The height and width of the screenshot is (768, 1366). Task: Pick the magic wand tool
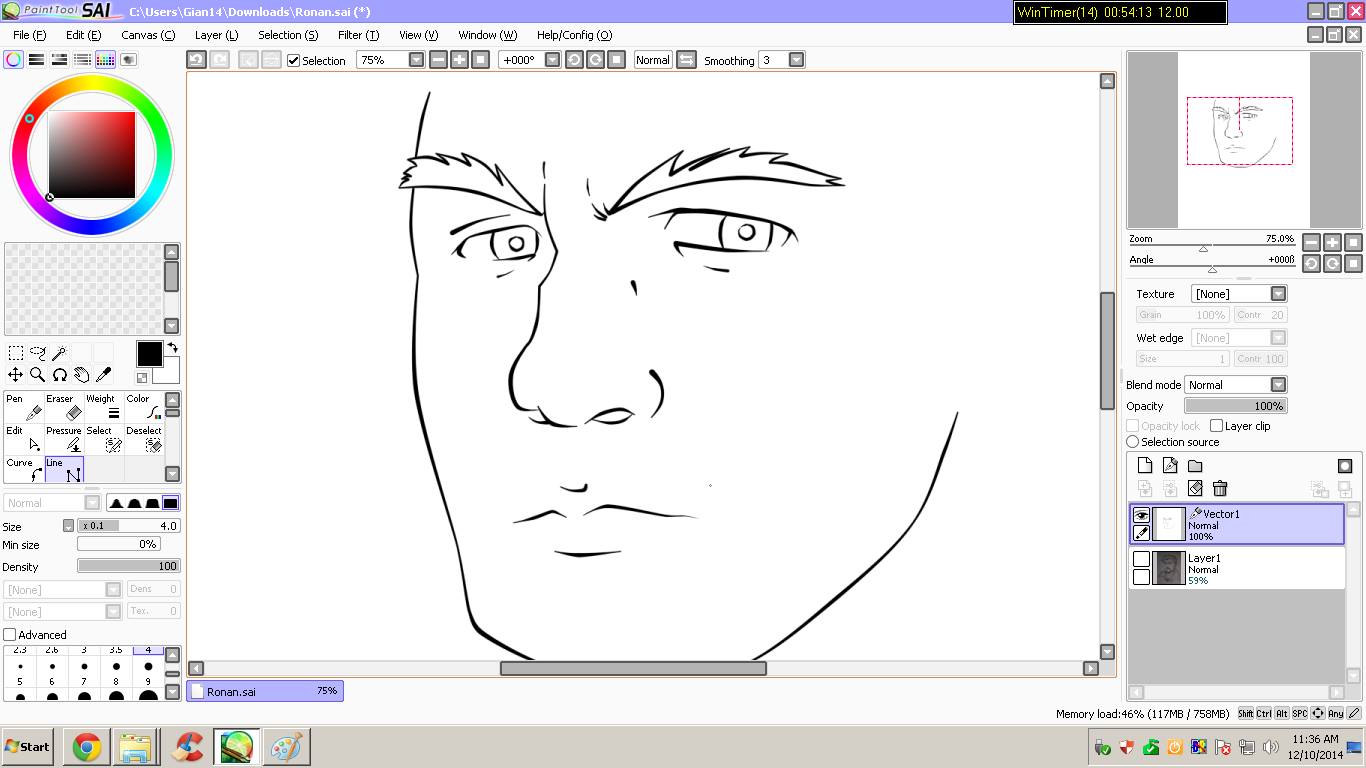(60, 353)
